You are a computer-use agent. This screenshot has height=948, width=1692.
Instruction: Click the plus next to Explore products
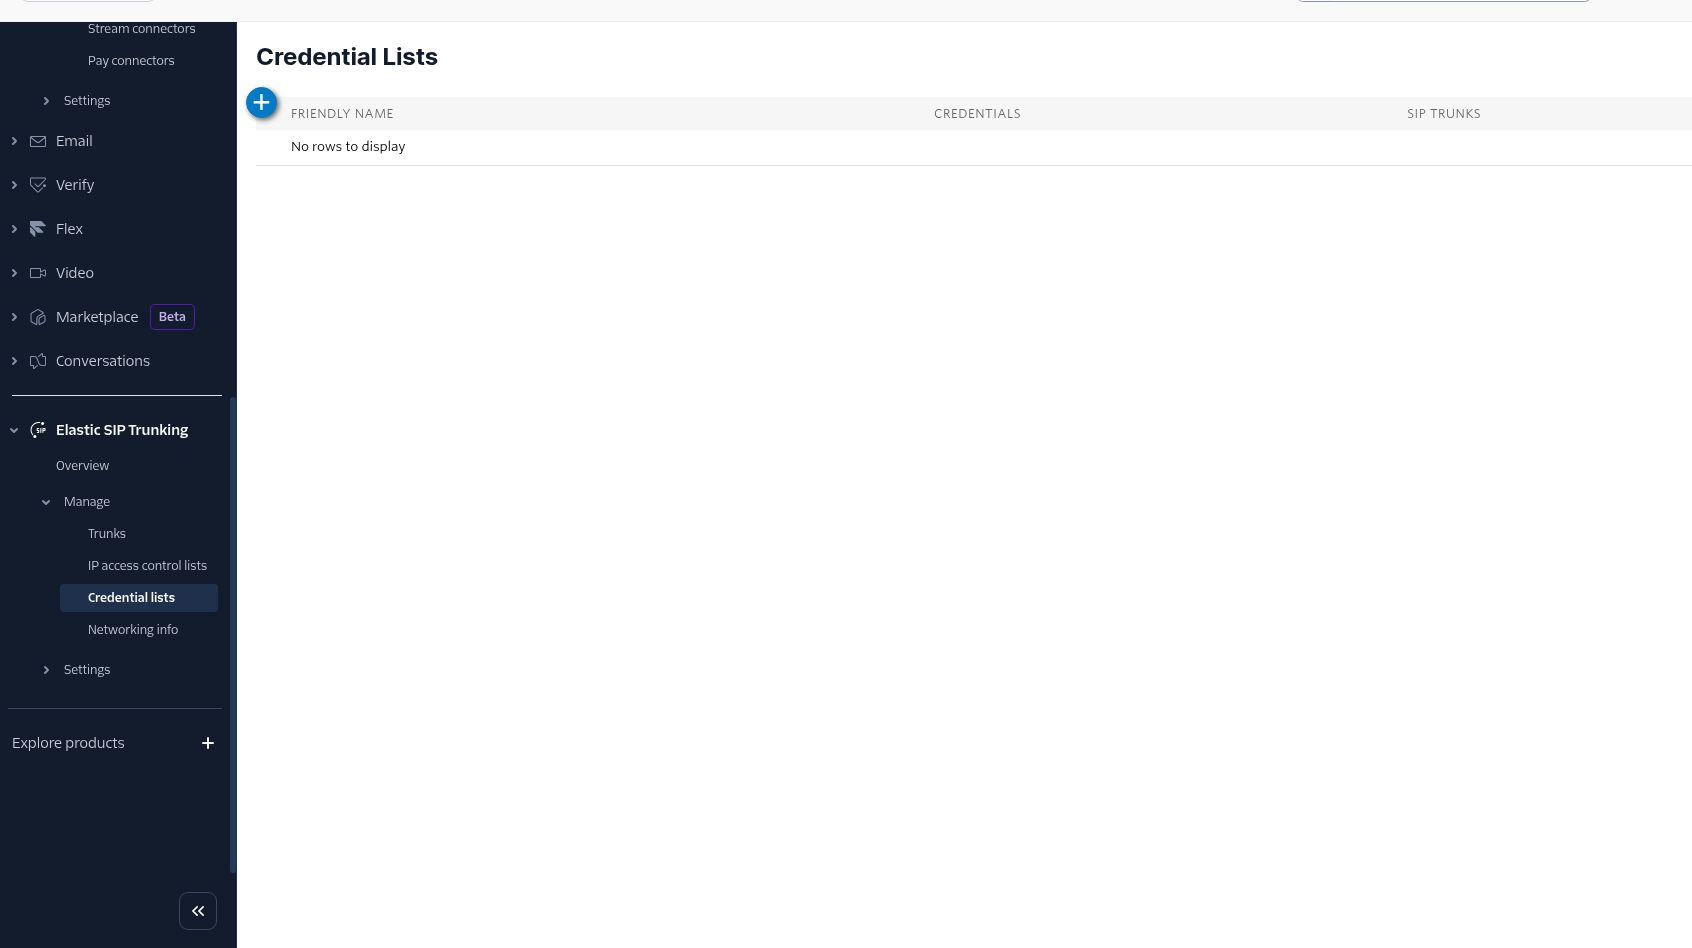tap(208, 743)
